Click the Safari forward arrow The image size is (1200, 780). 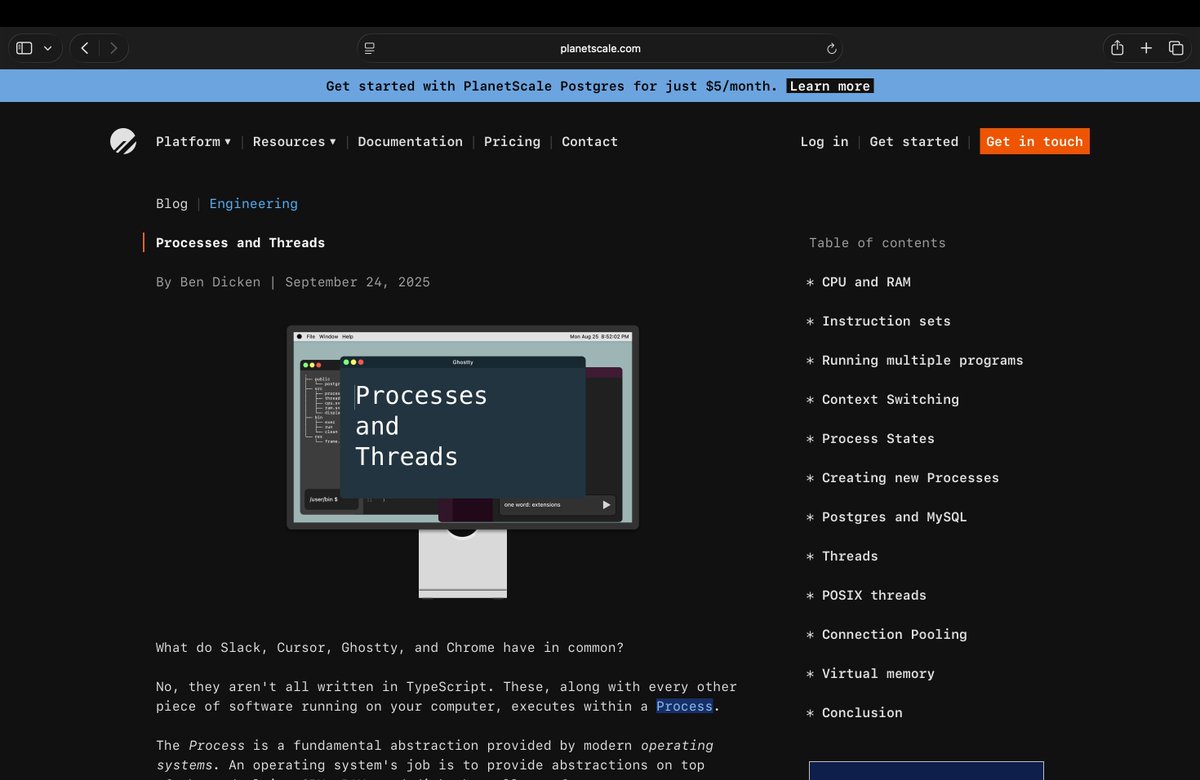113,48
